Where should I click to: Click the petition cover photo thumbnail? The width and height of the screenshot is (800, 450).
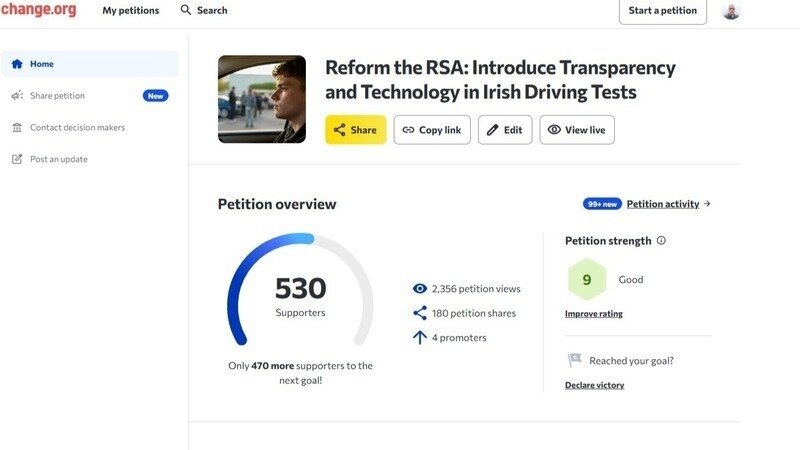pos(262,99)
